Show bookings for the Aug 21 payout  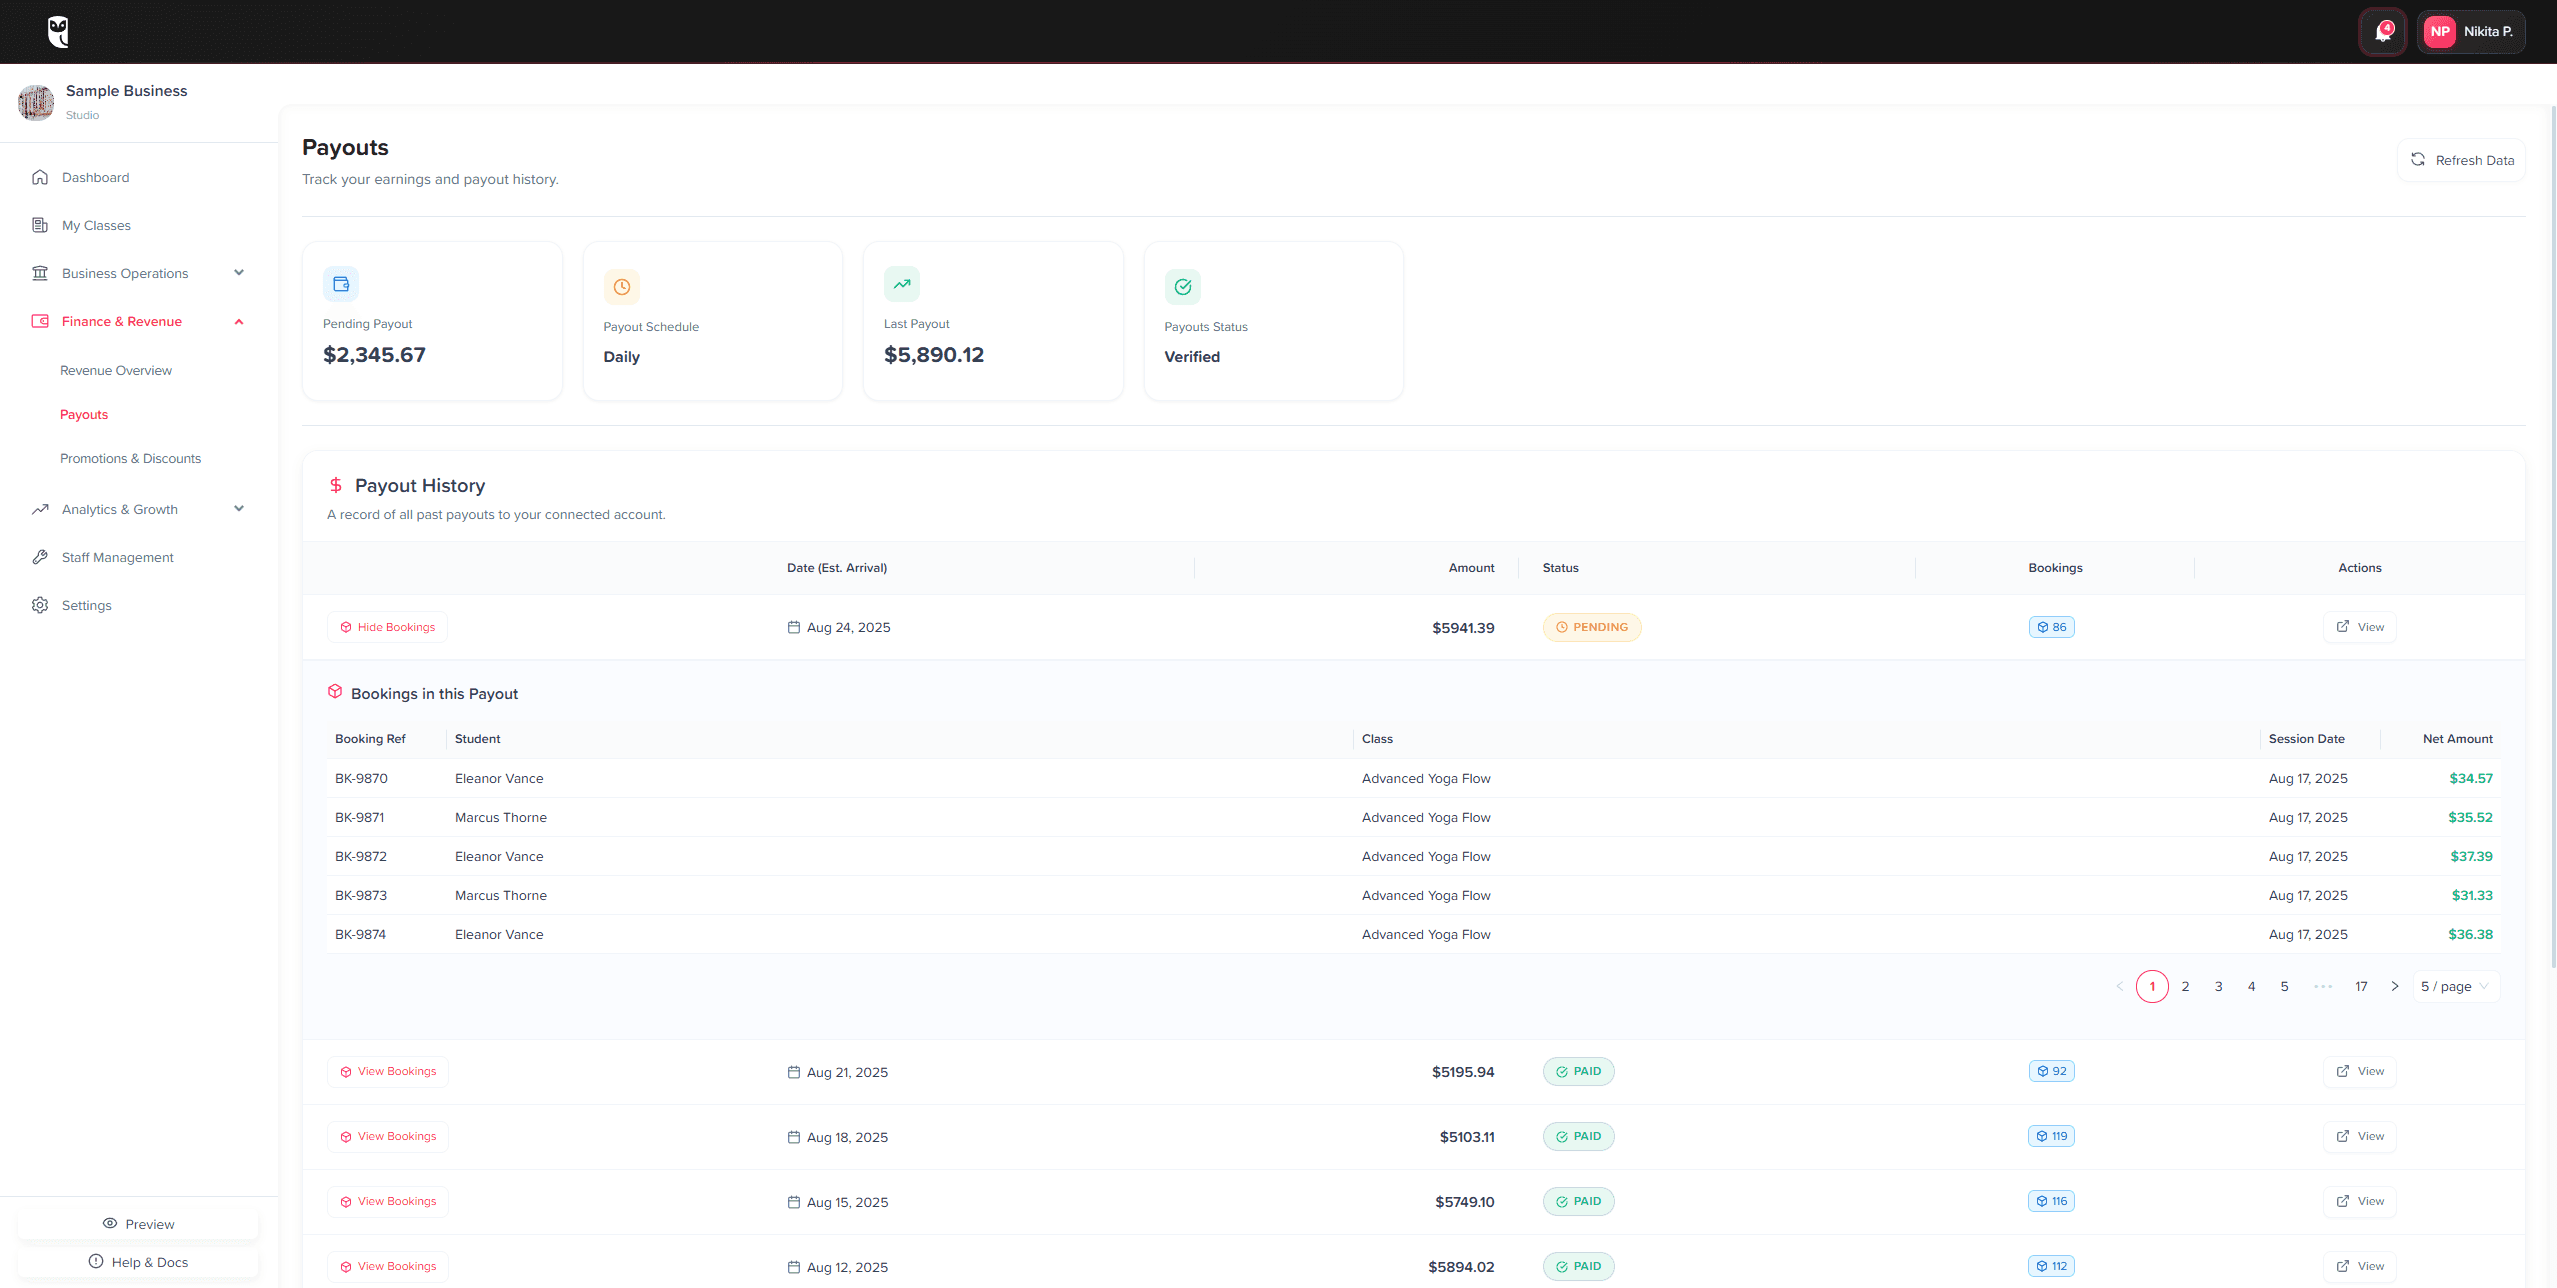pos(388,1071)
